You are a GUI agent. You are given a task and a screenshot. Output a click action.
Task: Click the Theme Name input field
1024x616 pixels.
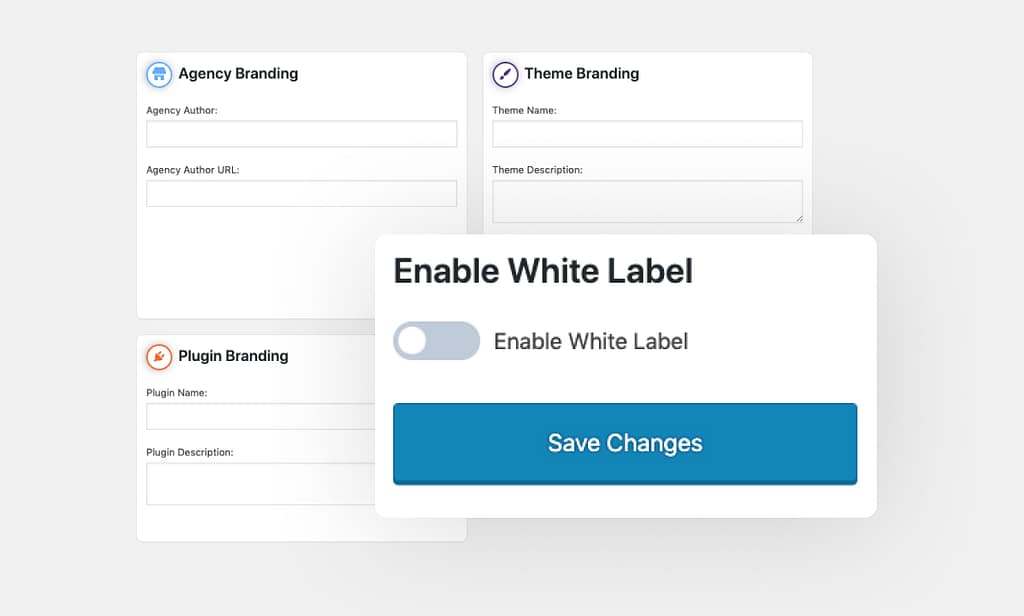point(647,133)
